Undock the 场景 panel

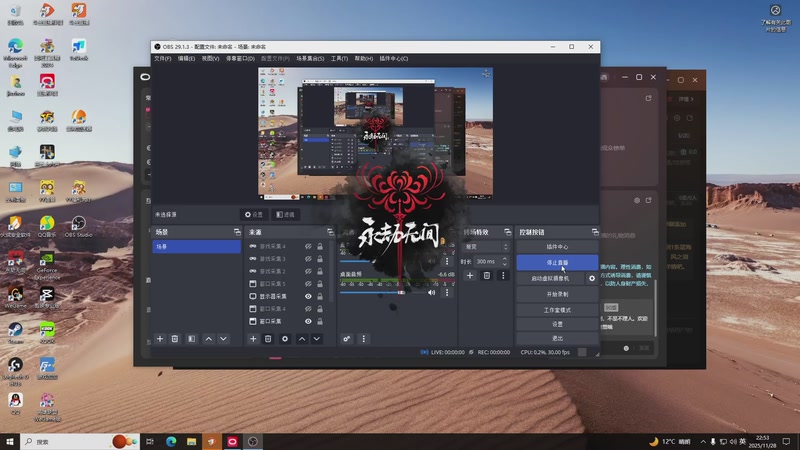point(237,232)
